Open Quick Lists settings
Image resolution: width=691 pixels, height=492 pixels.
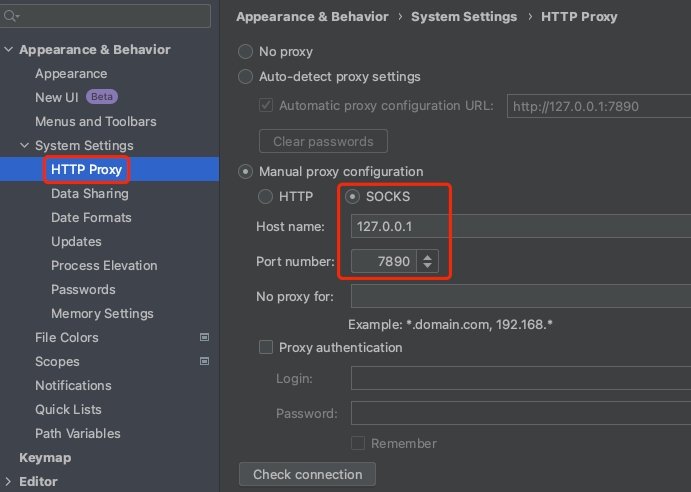click(x=68, y=409)
